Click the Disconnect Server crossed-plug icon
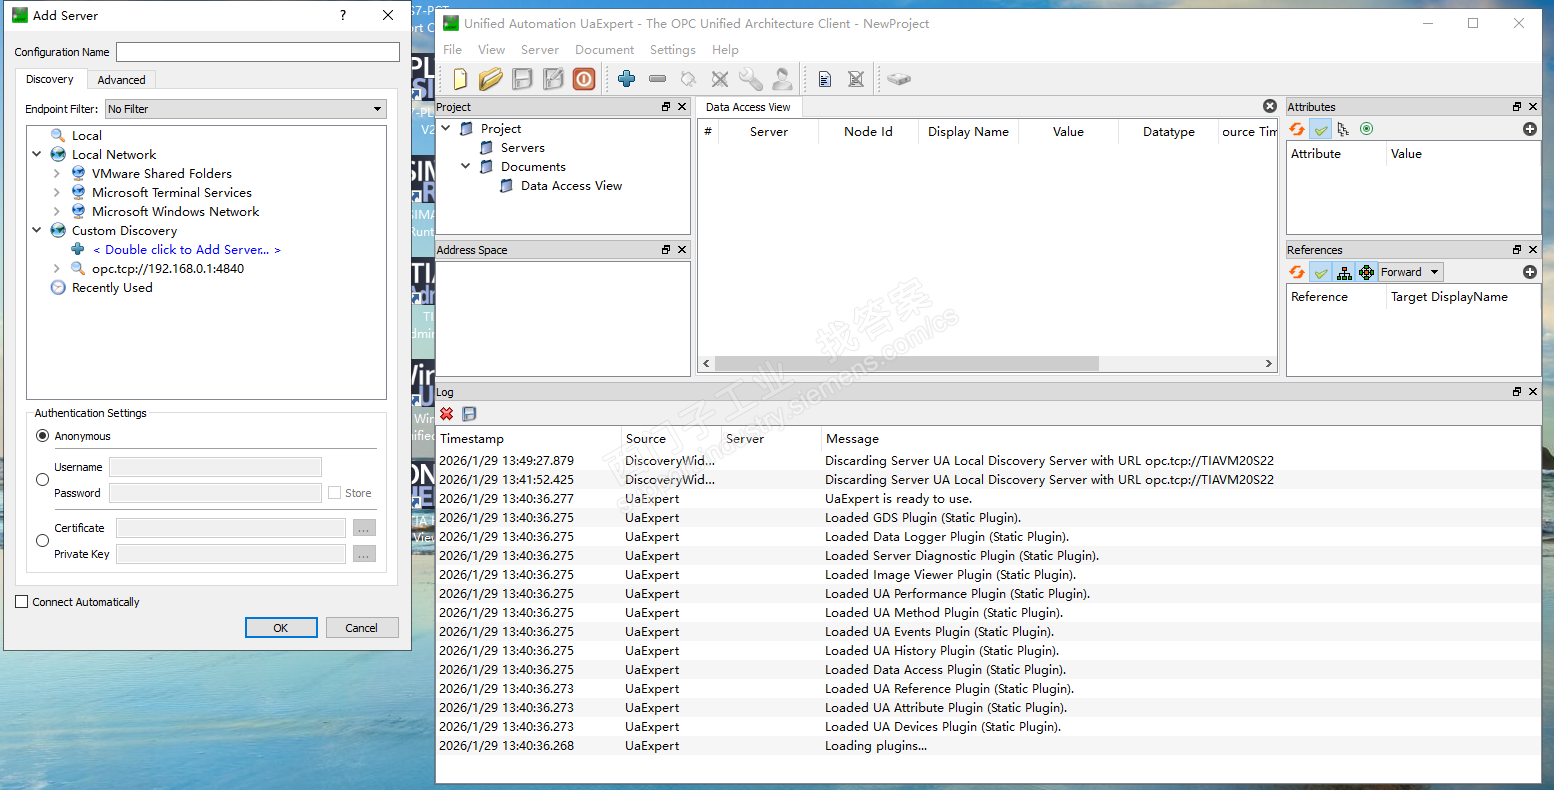Viewport: 1554px width, 790px height. point(720,79)
